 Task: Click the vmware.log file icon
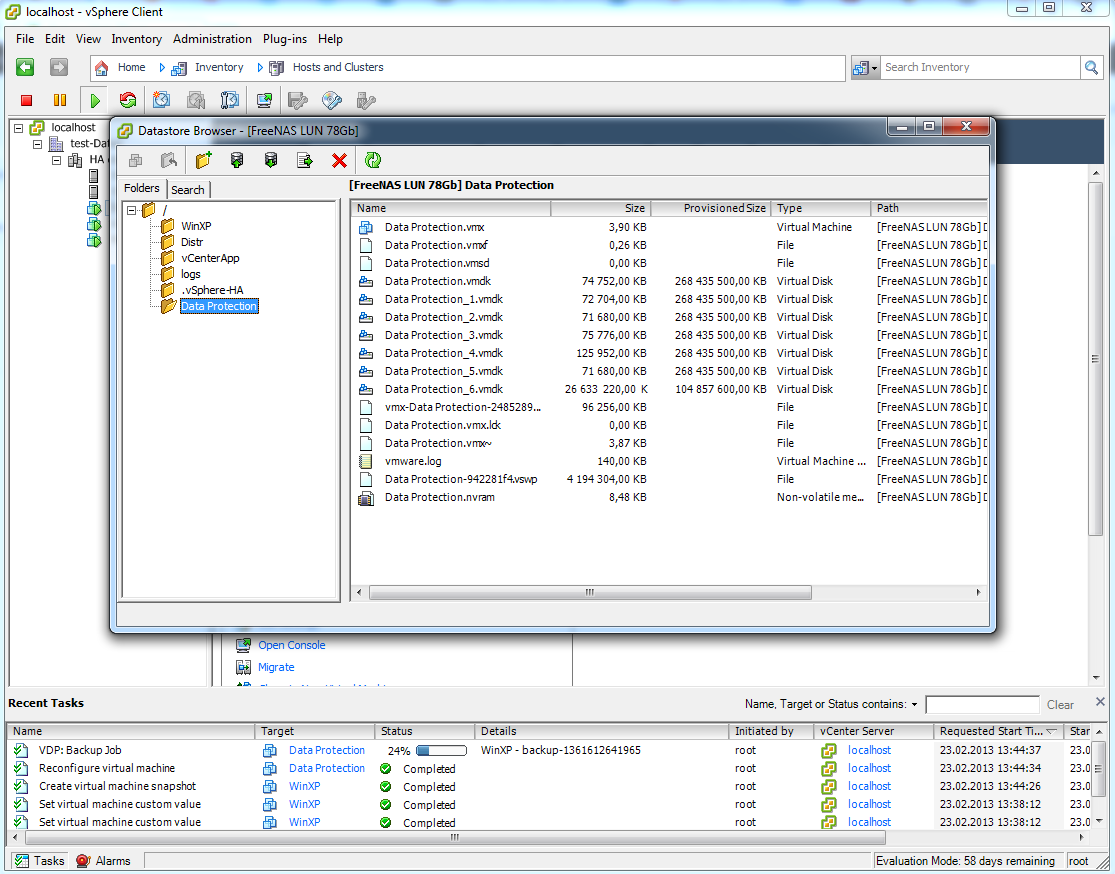(366, 462)
